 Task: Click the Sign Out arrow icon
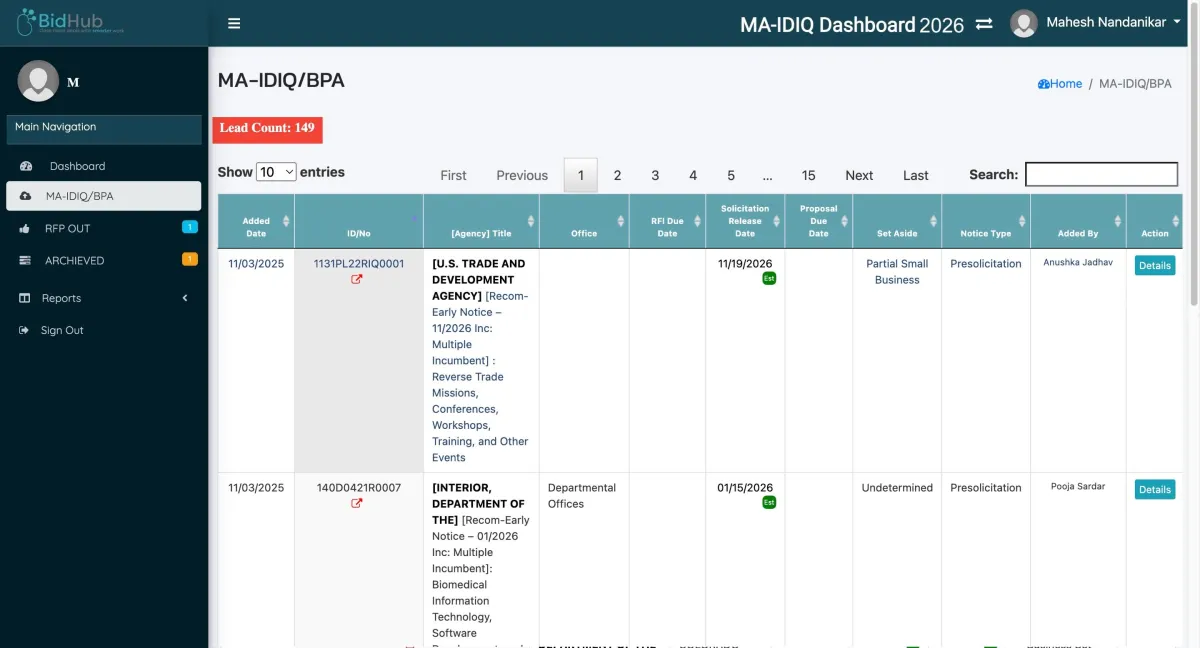[24, 330]
